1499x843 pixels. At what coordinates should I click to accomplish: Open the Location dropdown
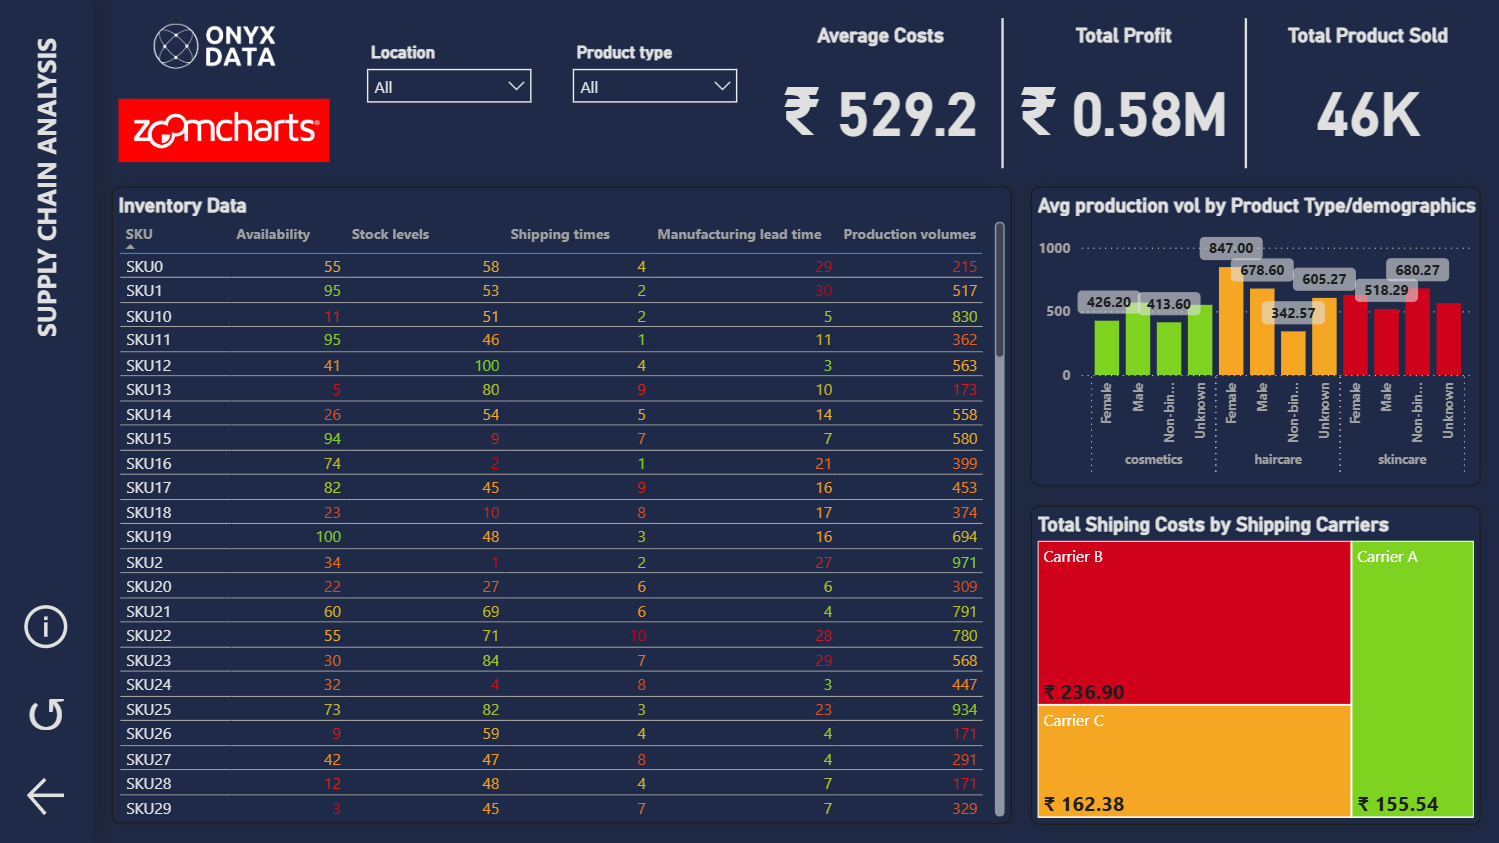point(449,86)
